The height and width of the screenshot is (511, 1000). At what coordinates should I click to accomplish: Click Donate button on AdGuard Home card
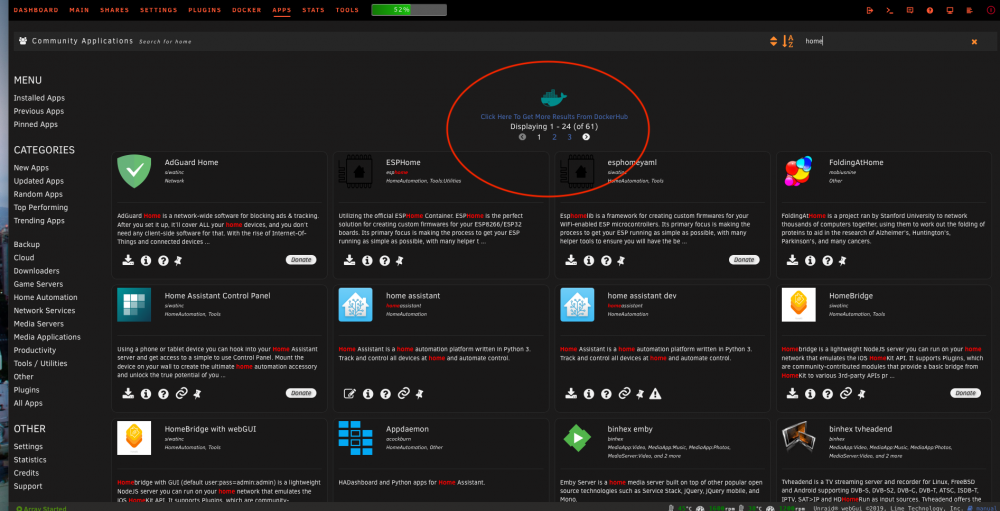[x=301, y=260]
